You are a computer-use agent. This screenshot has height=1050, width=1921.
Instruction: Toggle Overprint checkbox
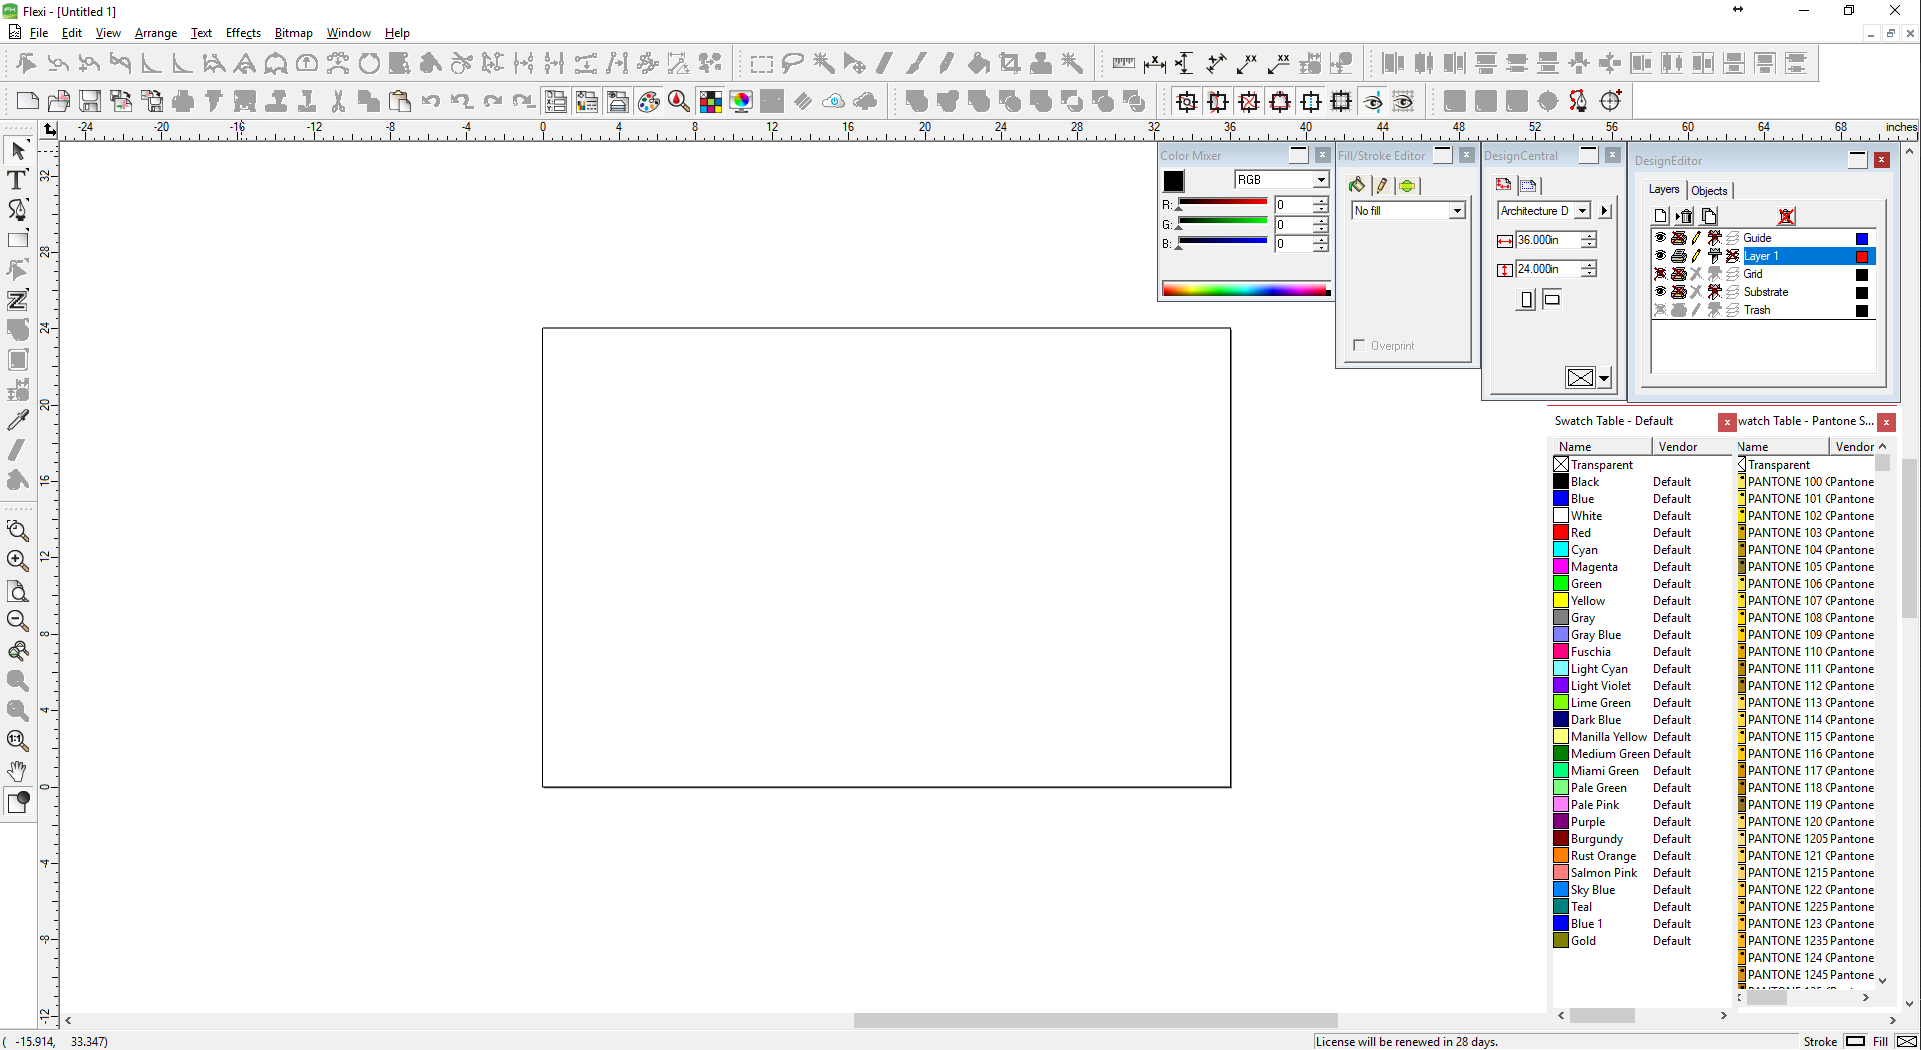[x=1359, y=345]
